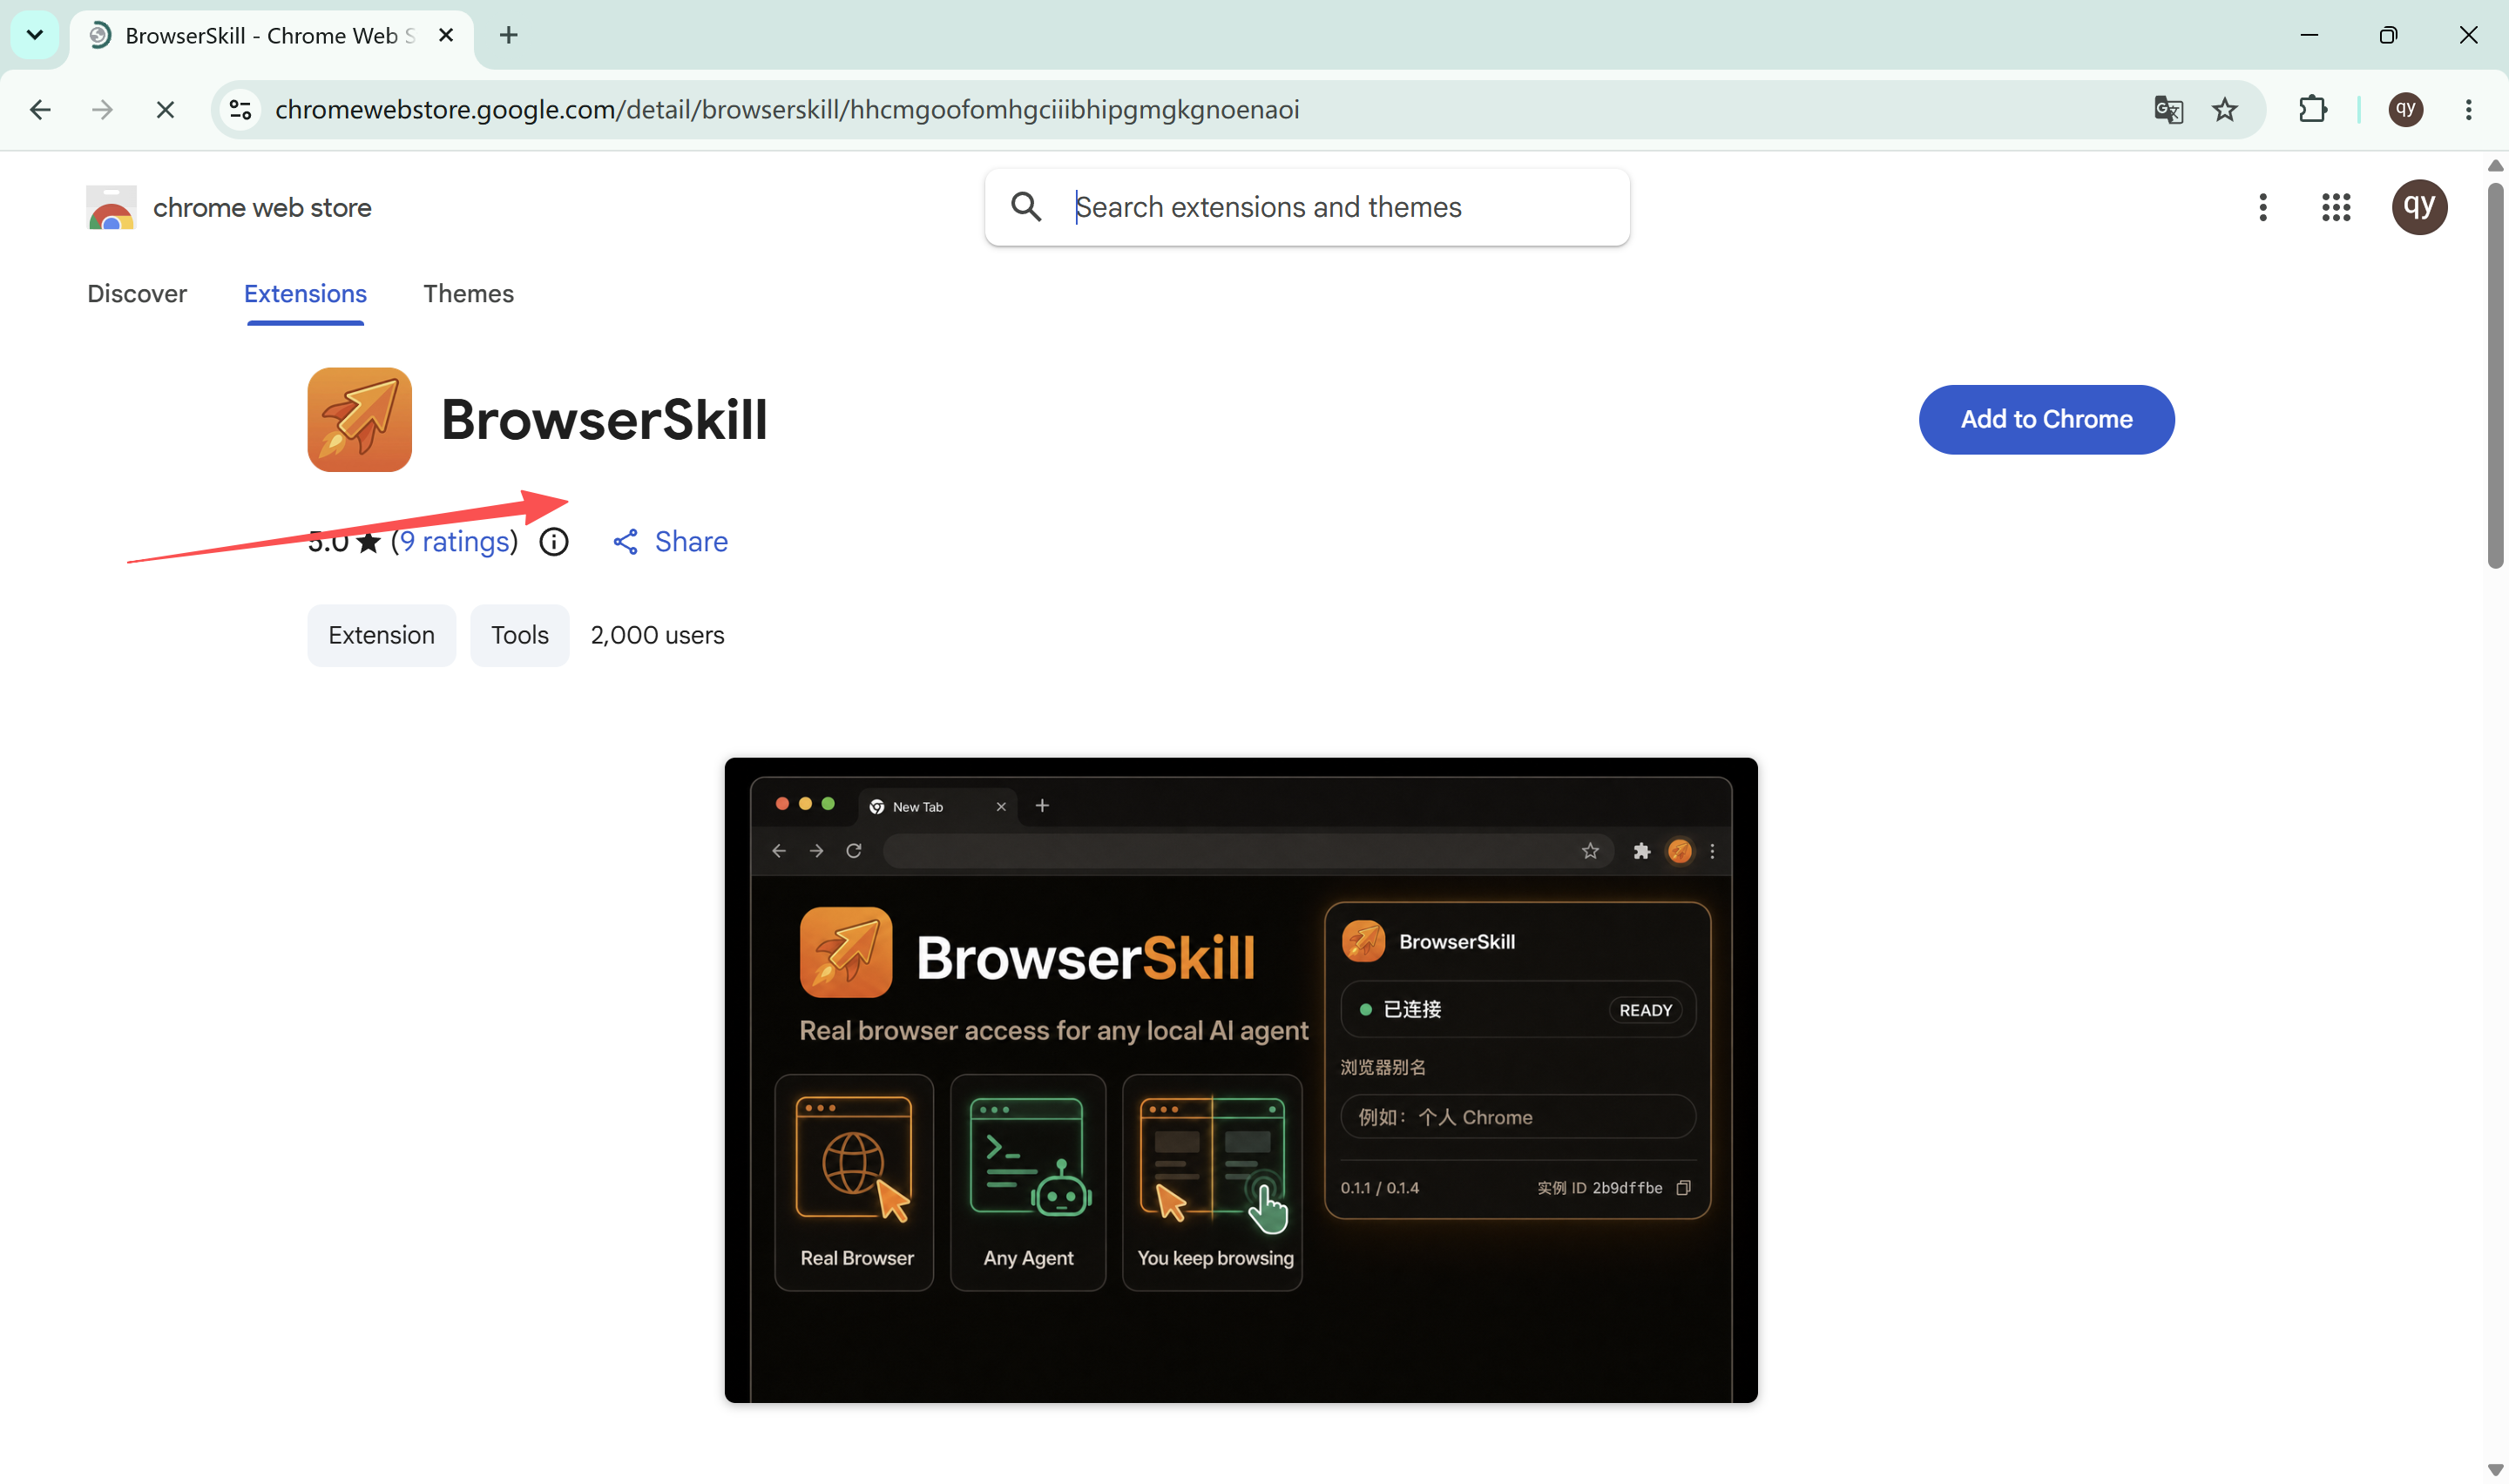Click the page vertical scrollbar
This screenshot has width=2509, height=1484.
pos(2495,375)
